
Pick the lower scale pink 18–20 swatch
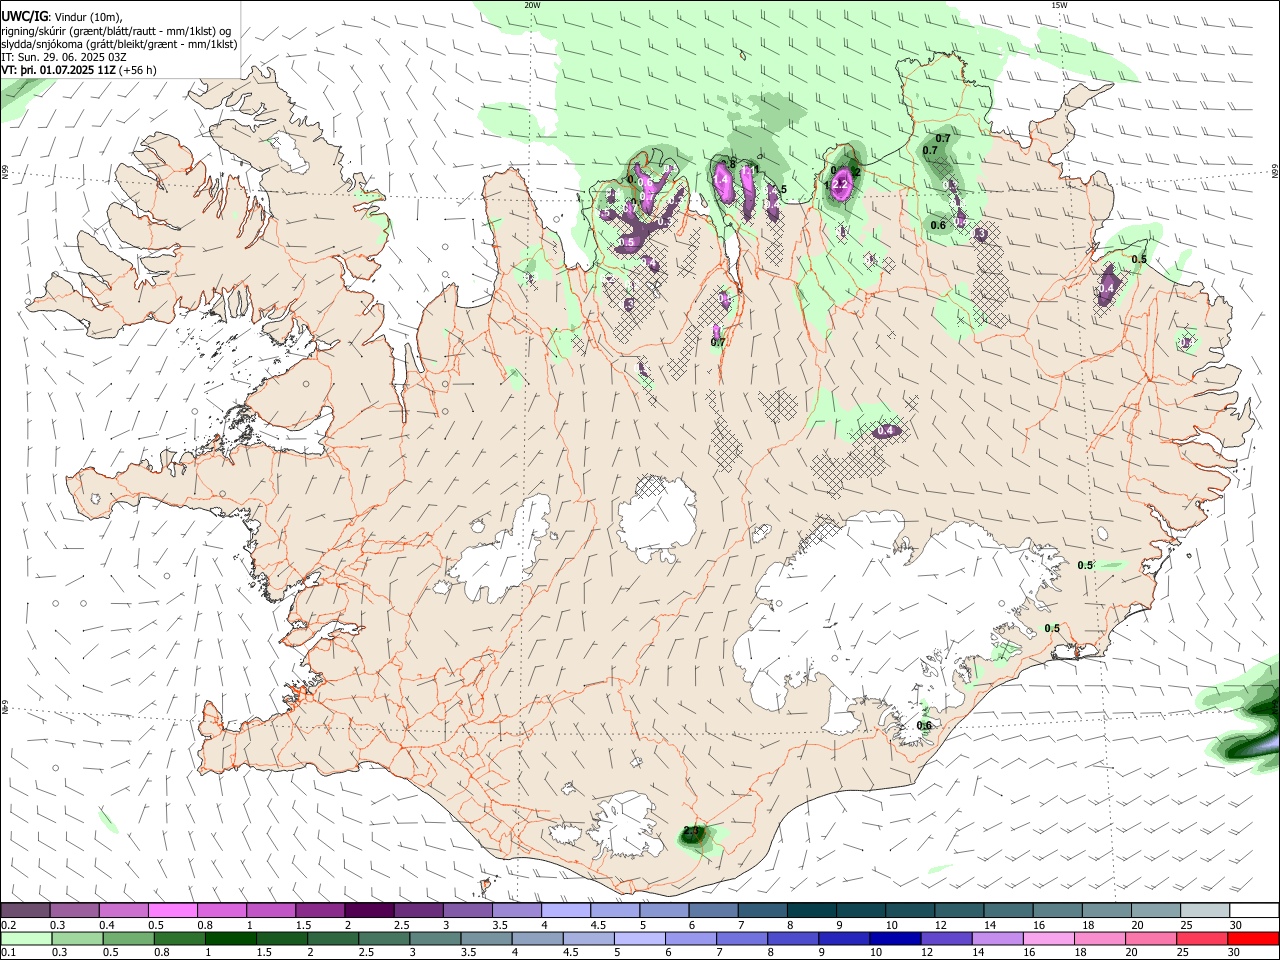tap(1101, 938)
